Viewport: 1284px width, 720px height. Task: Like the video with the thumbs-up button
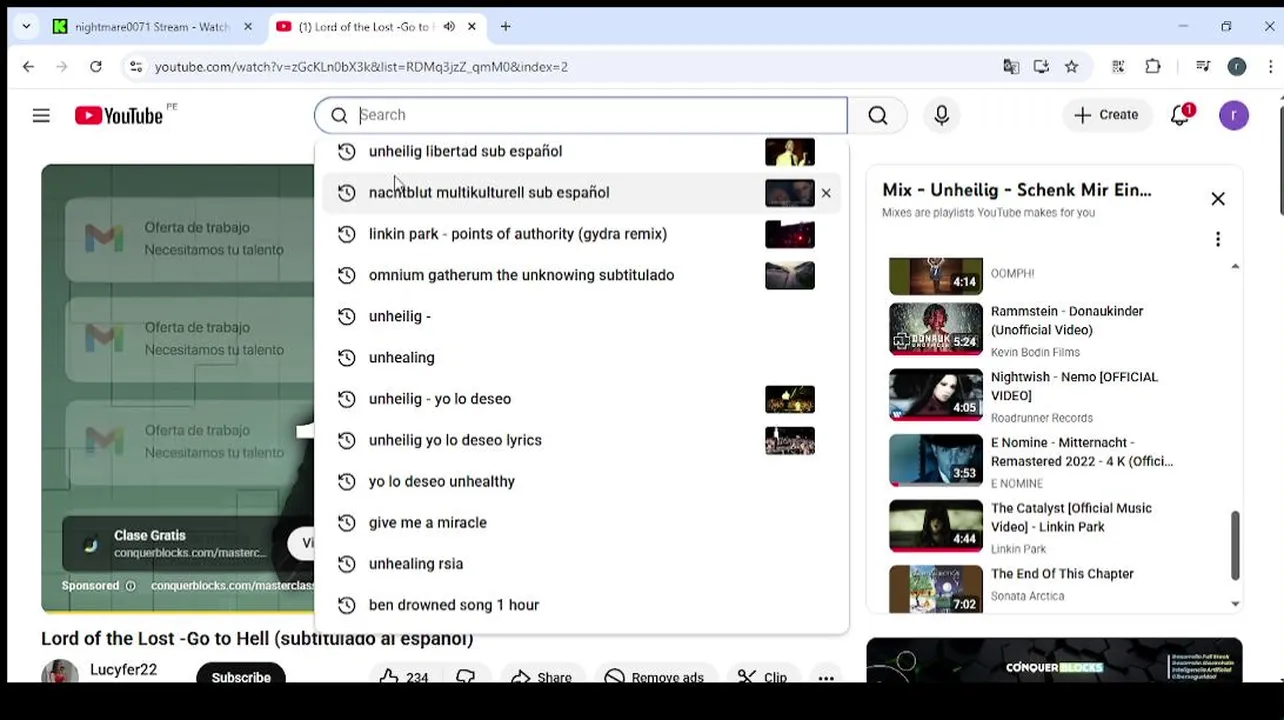[x=403, y=677]
